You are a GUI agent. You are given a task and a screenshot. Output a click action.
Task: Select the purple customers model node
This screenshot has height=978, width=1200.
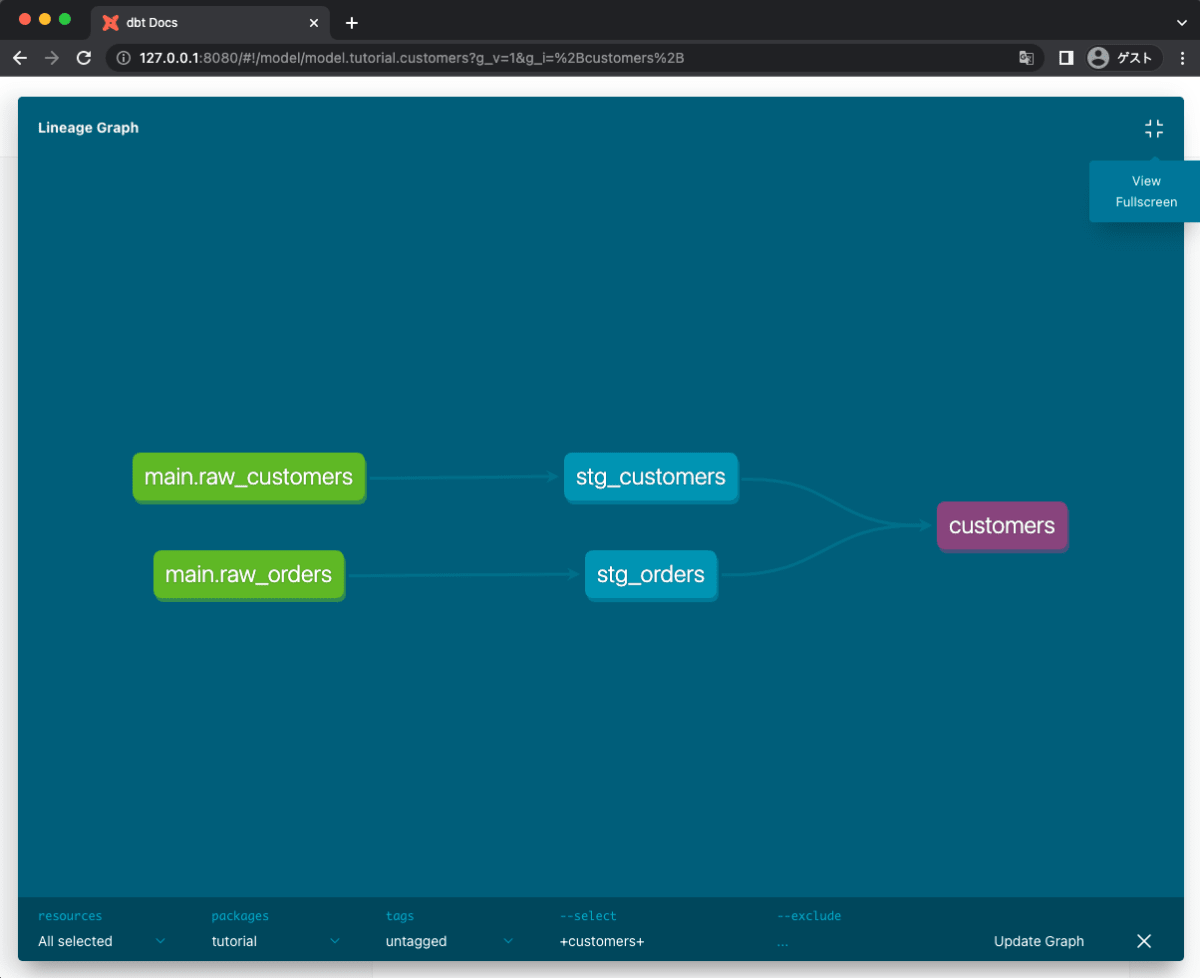tap(1002, 526)
